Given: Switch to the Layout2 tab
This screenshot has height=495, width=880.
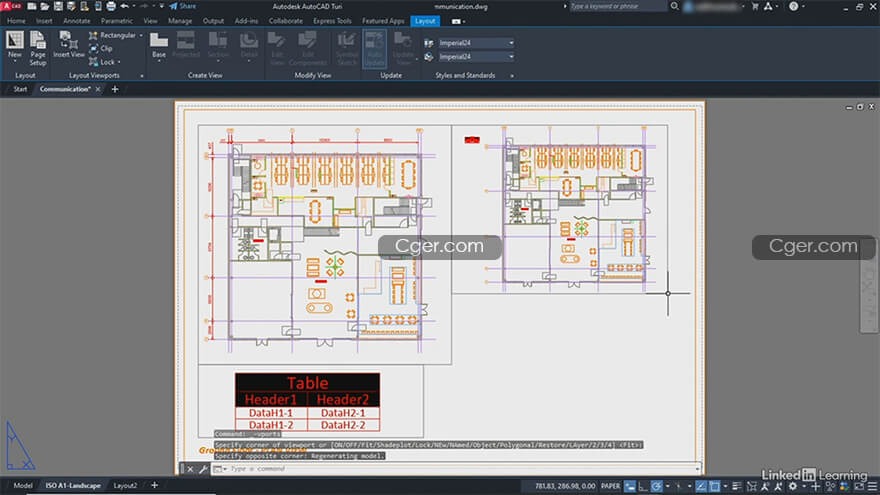Looking at the screenshot, I should [x=125, y=485].
